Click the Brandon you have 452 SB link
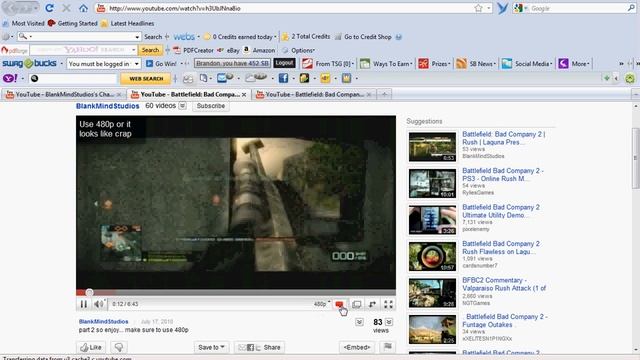This screenshot has width=640, height=360. click(233, 63)
